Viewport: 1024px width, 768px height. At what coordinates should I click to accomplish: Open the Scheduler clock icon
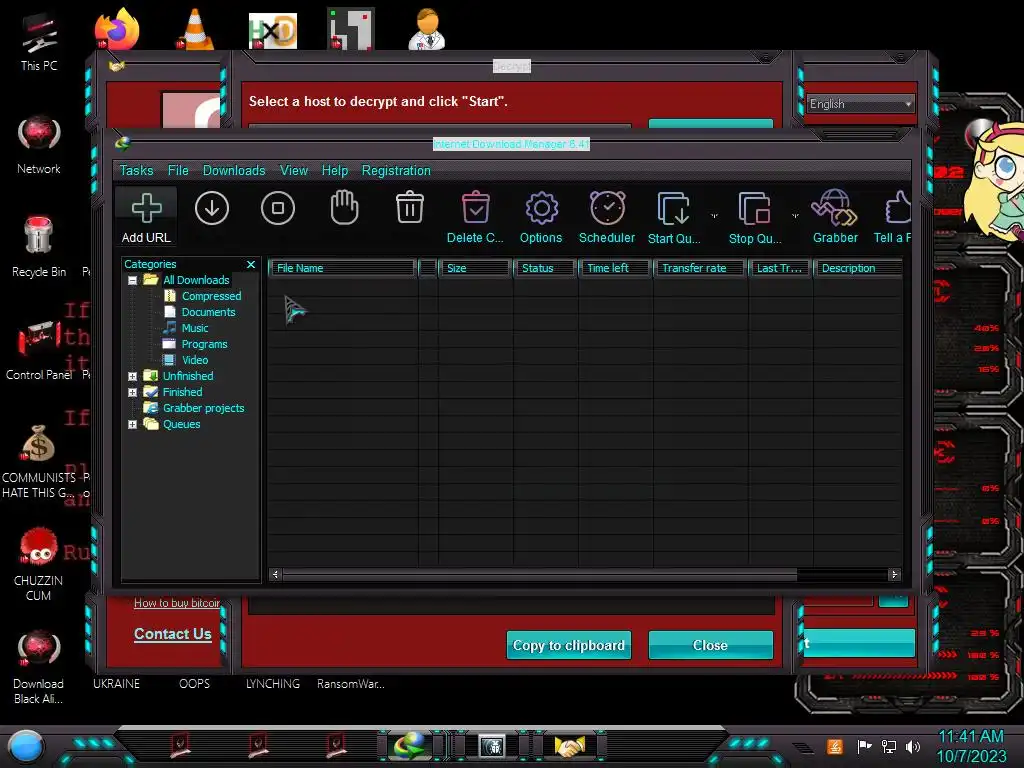(x=607, y=217)
